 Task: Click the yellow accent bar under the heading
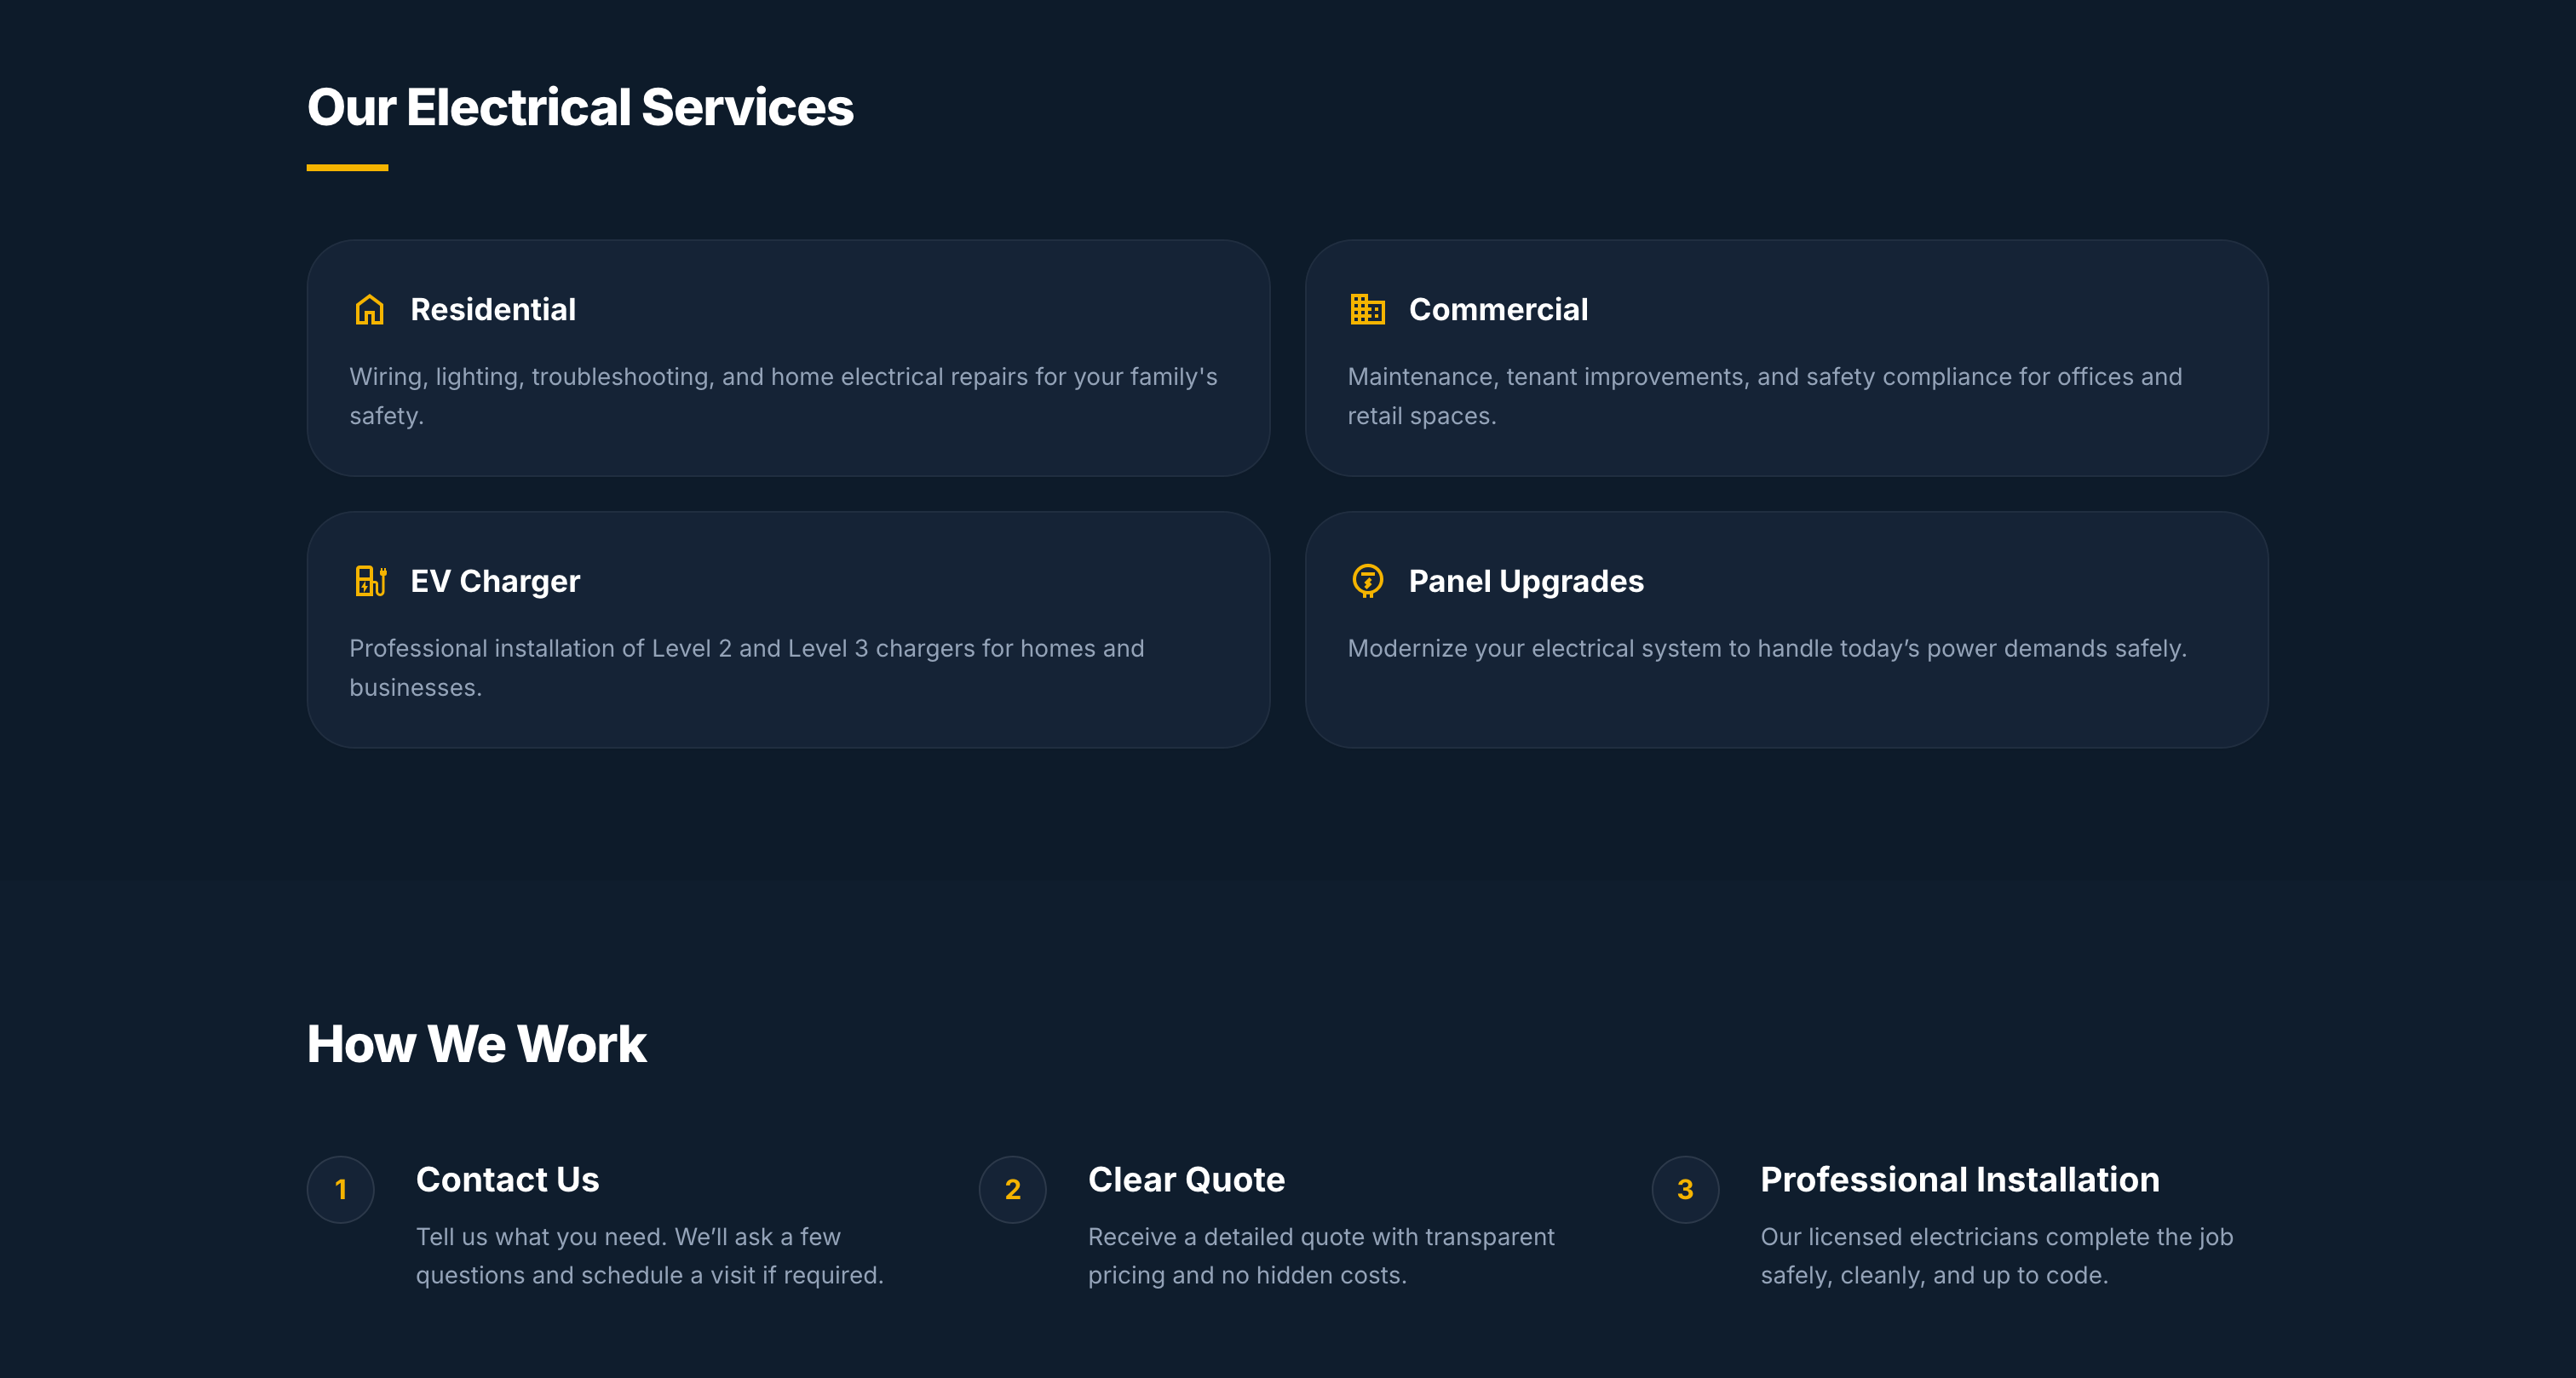pyautogui.click(x=346, y=166)
